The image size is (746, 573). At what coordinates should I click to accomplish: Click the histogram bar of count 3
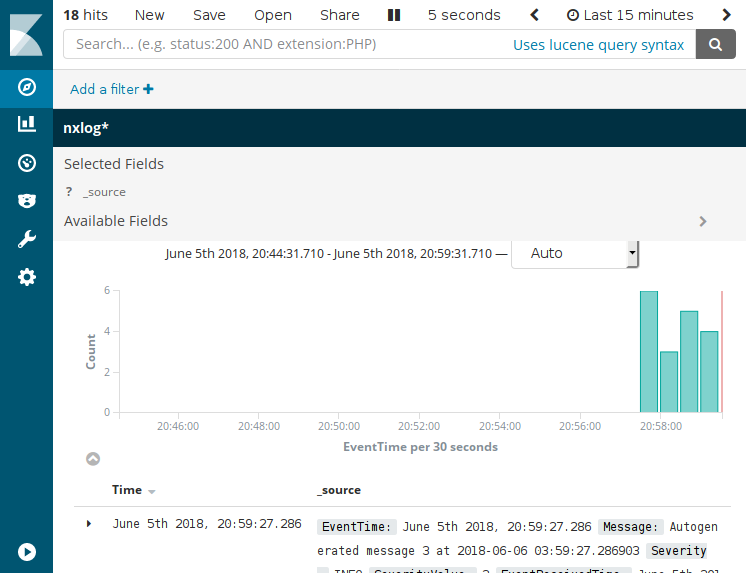(669, 382)
